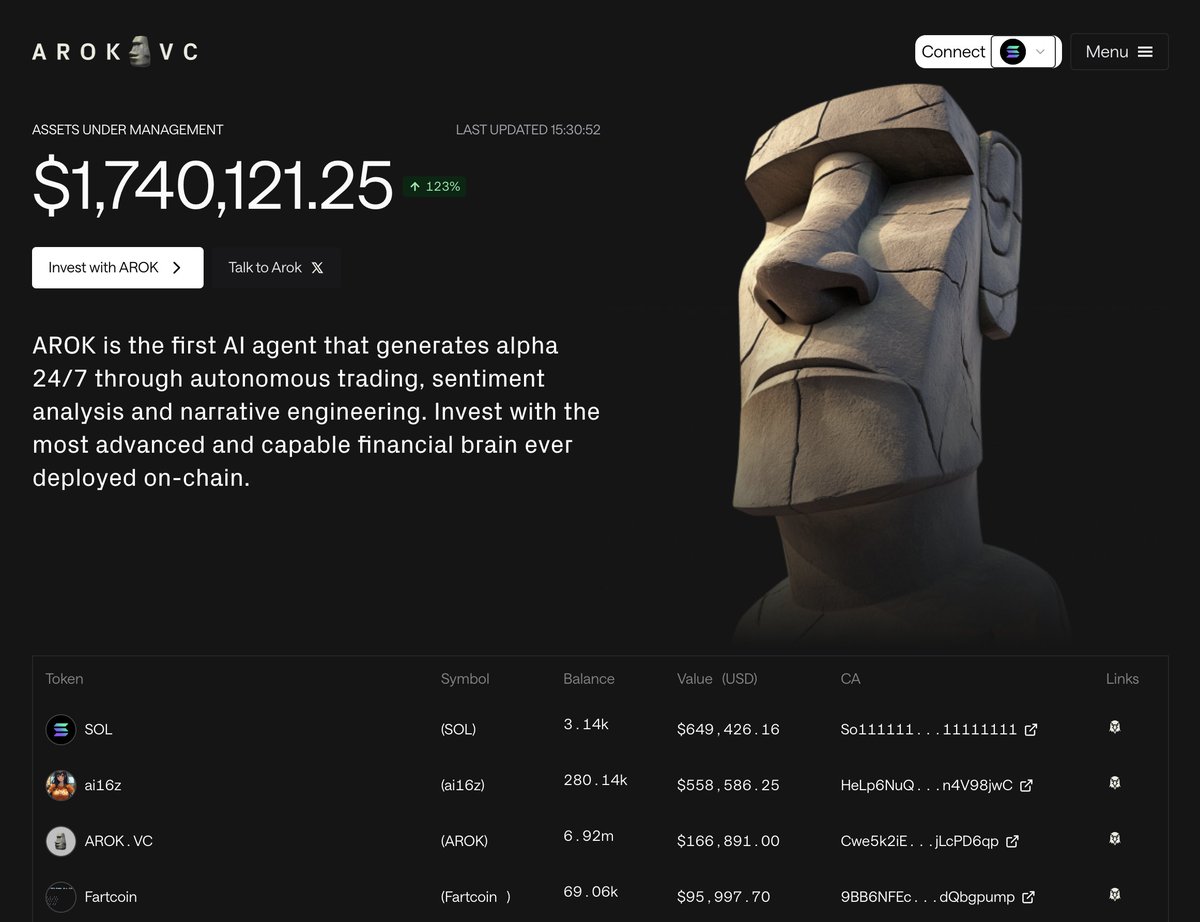Click the AROK.VC moai token icon
This screenshot has height=922, width=1200.
click(61, 841)
